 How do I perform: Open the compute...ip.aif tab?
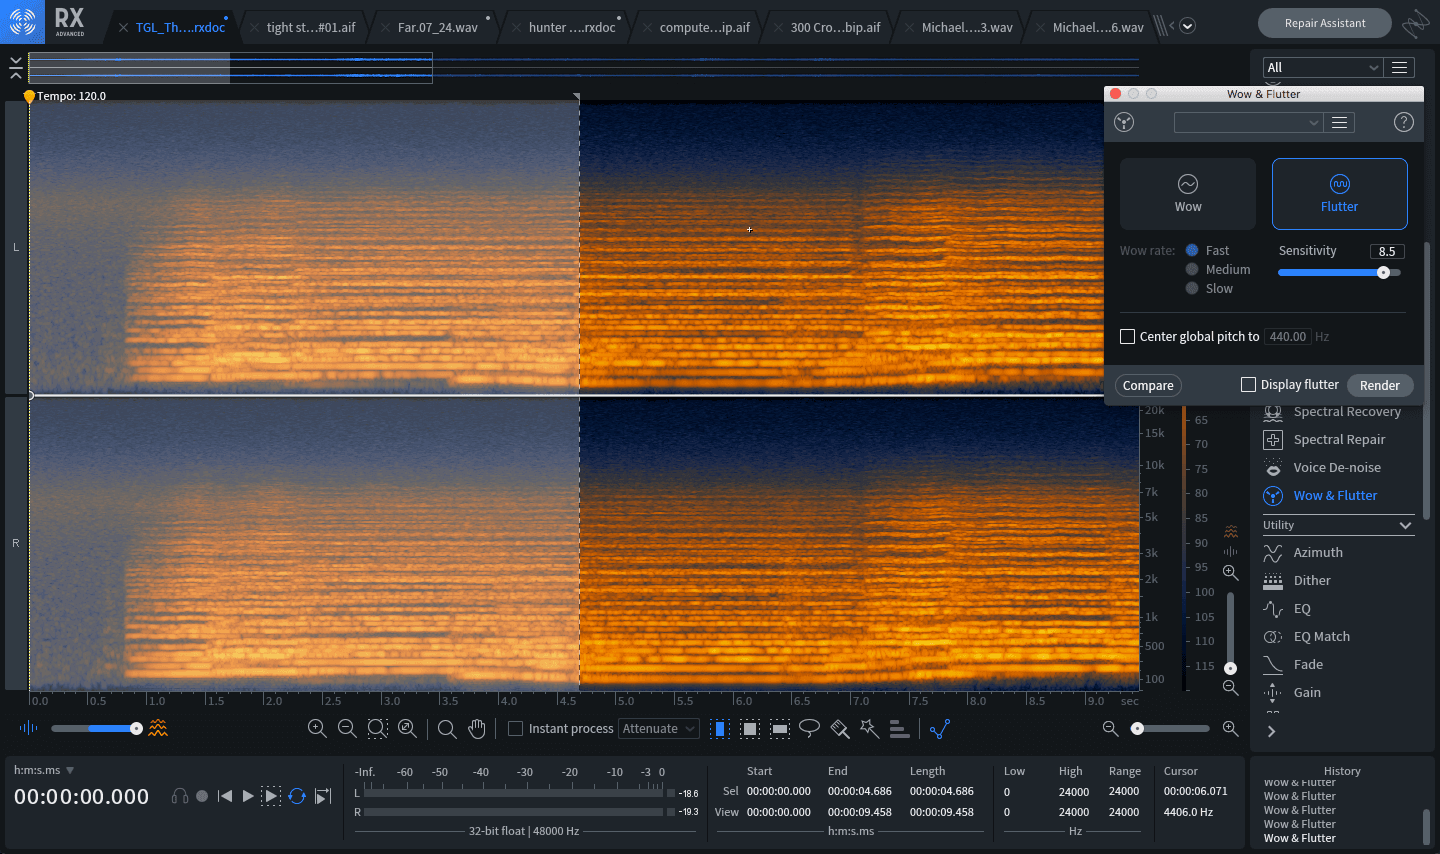coord(704,27)
